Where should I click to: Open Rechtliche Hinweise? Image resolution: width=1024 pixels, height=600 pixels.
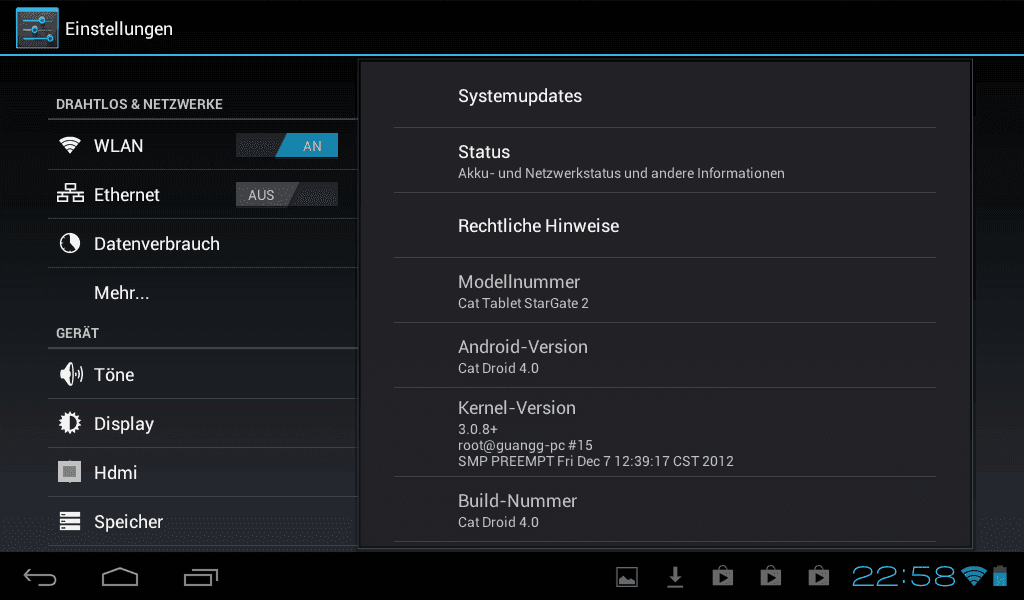665,225
